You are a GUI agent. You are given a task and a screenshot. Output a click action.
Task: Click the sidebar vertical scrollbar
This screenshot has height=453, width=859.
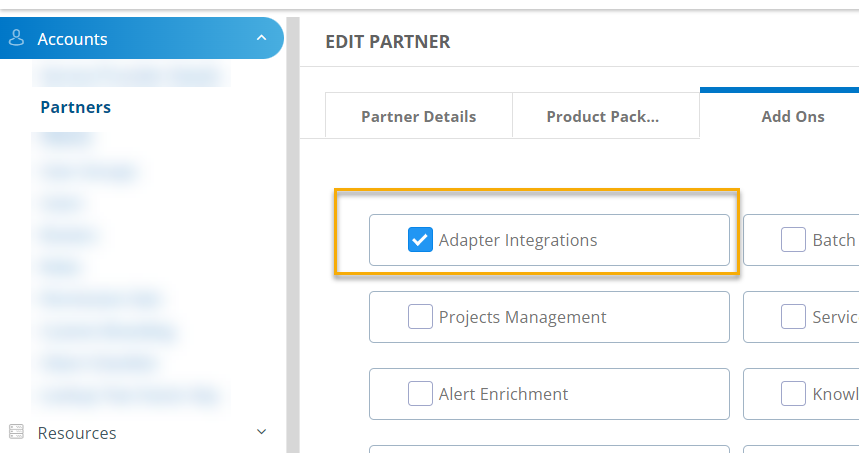click(x=293, y=235)
